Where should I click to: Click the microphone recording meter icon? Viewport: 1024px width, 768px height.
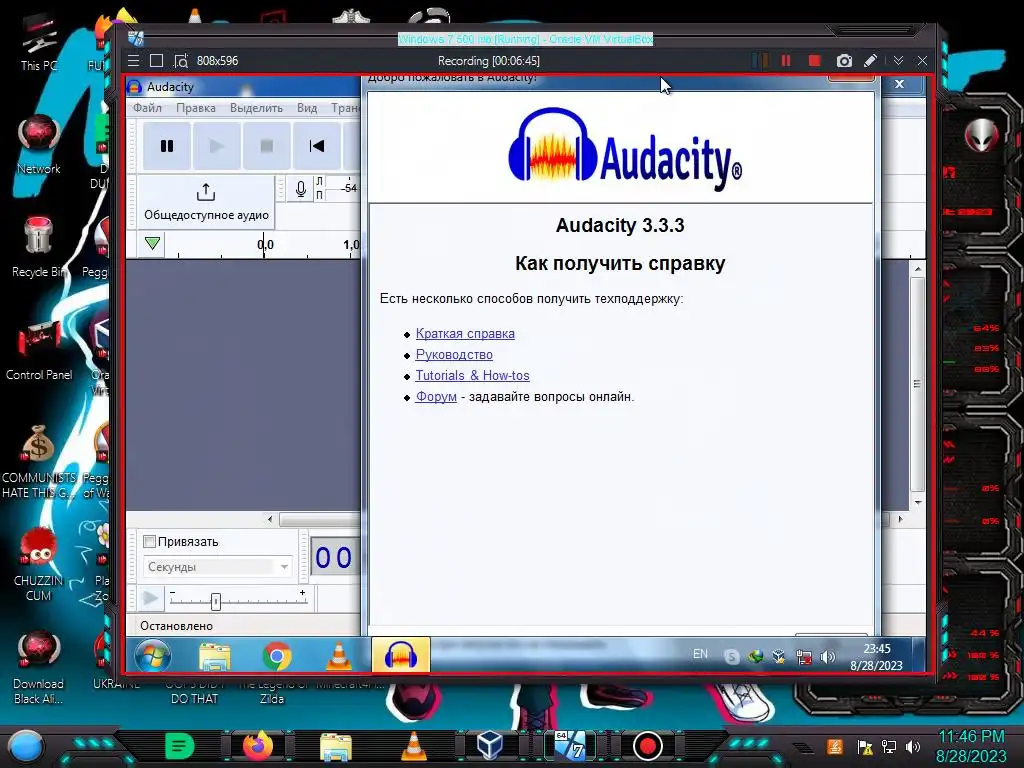point(300,189)
